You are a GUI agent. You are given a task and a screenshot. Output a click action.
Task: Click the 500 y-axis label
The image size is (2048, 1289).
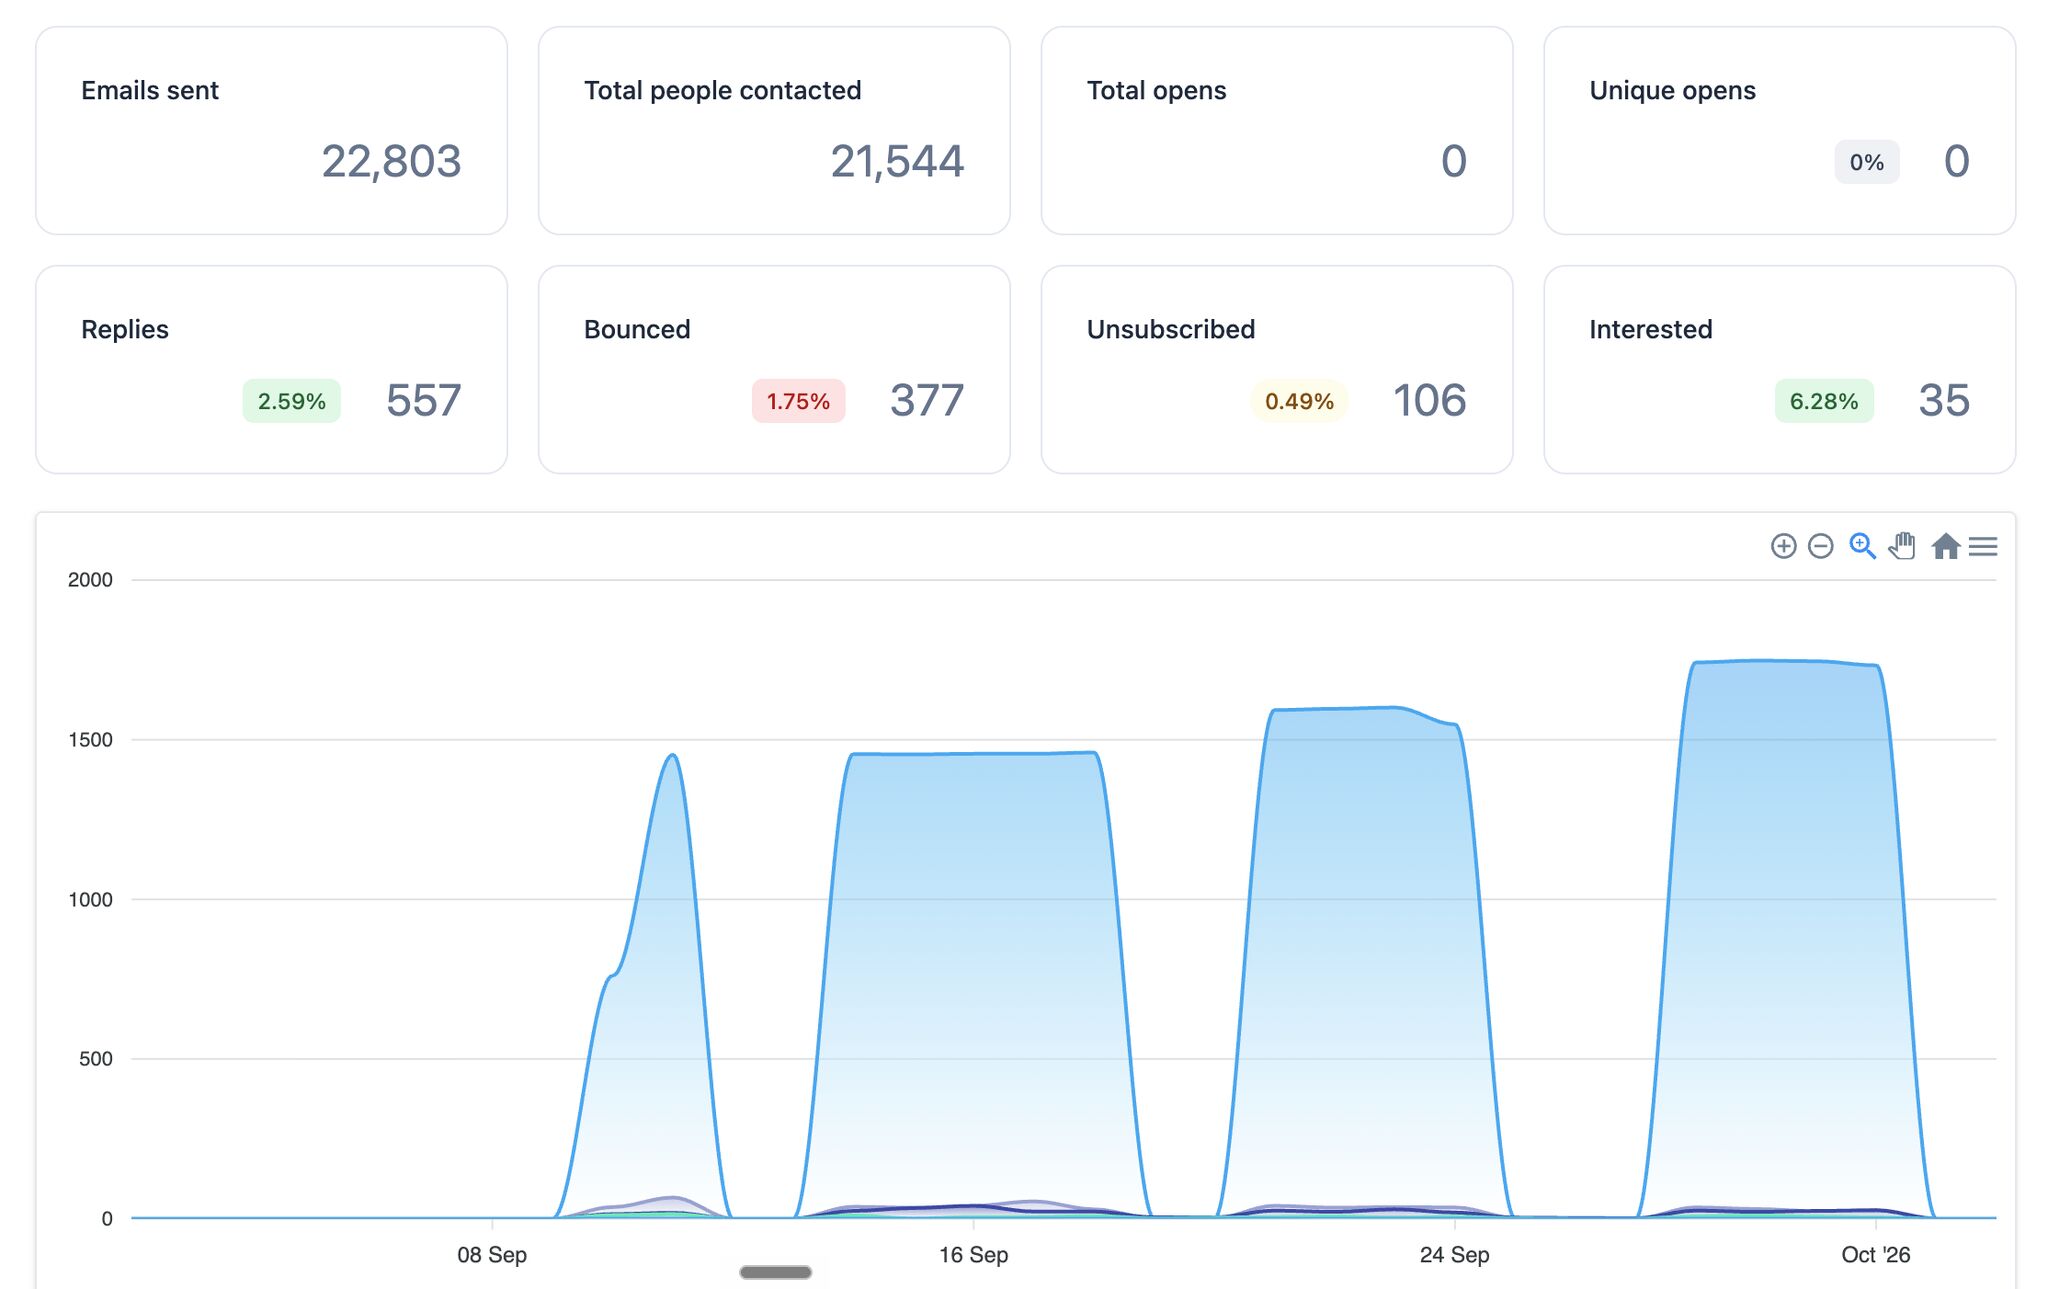coord(96,1059)
